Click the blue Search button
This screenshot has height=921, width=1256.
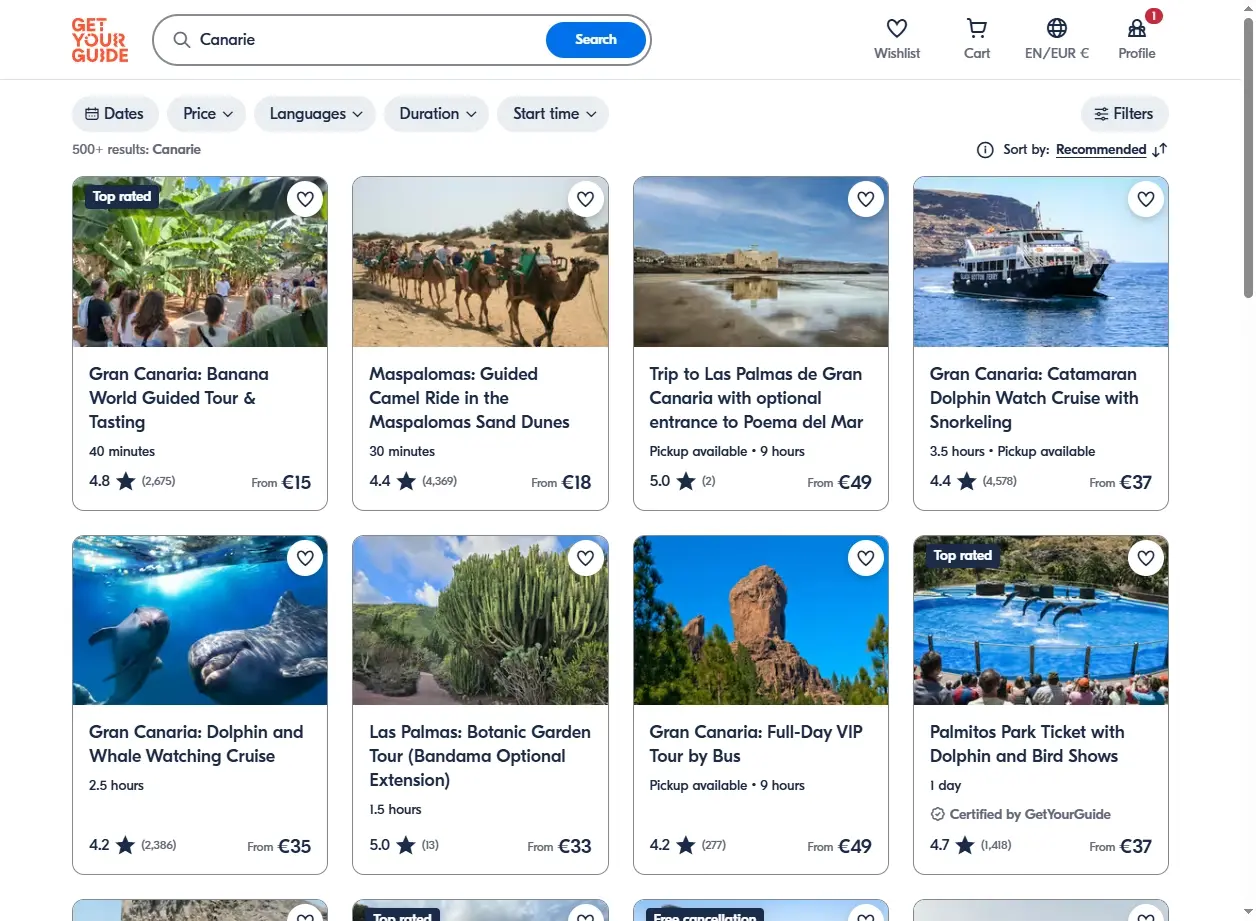[x=596, y=40]
